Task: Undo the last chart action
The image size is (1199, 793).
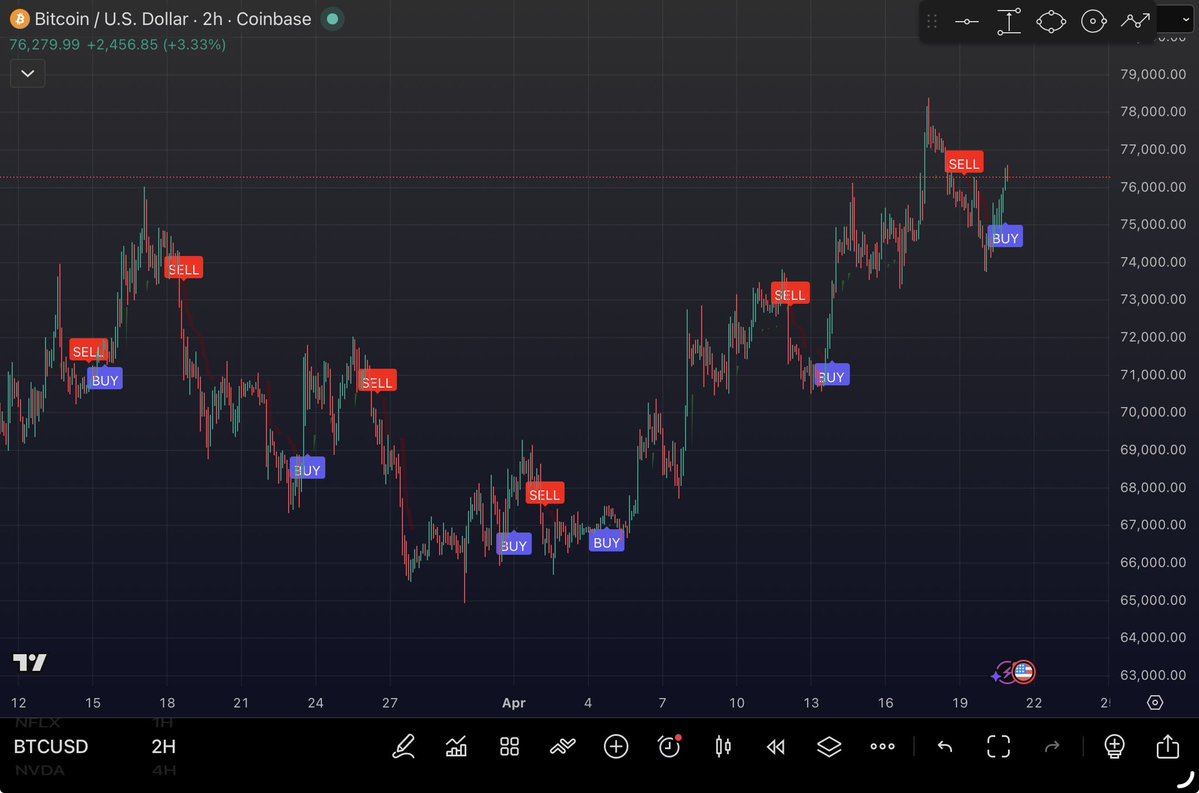Action: 945,746
